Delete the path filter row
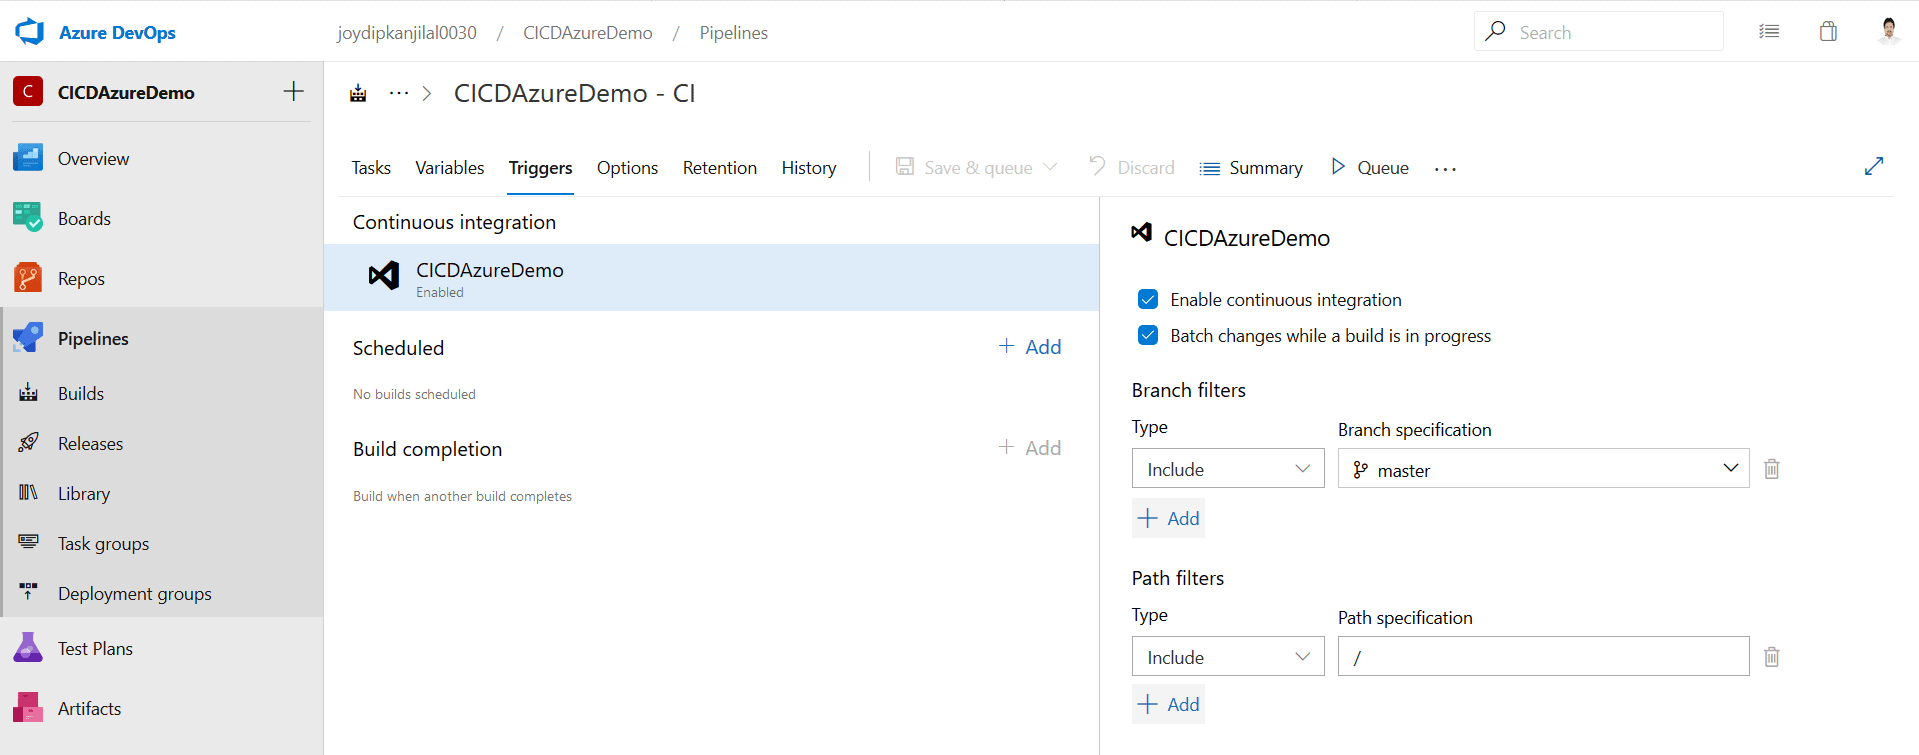The width and height of the screenshot is (1919, 755). 1771,656
